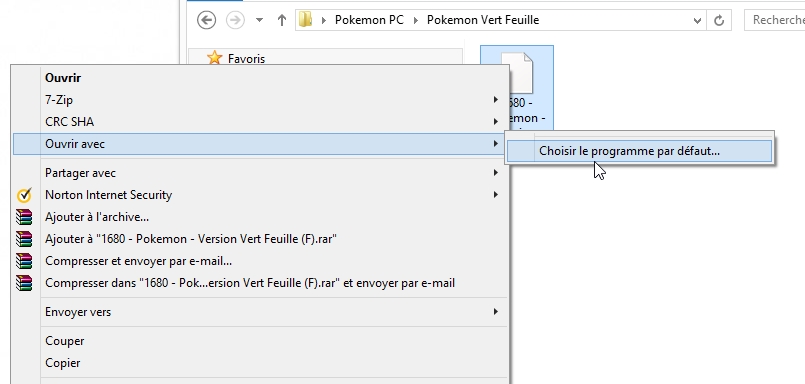The width and height of the screenshot is (805, 384).
Task: Click the folder icon in address bar
Action: (x=305, y=20)
